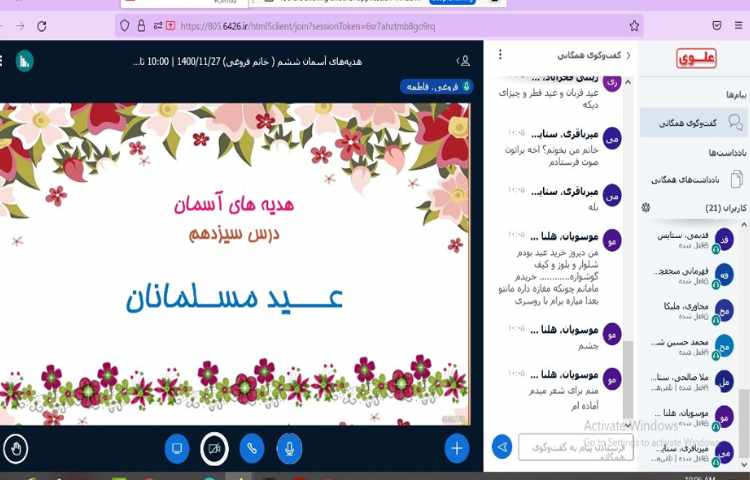
Task: Select user ملا صالحی in the list
Action: point(694,382)
